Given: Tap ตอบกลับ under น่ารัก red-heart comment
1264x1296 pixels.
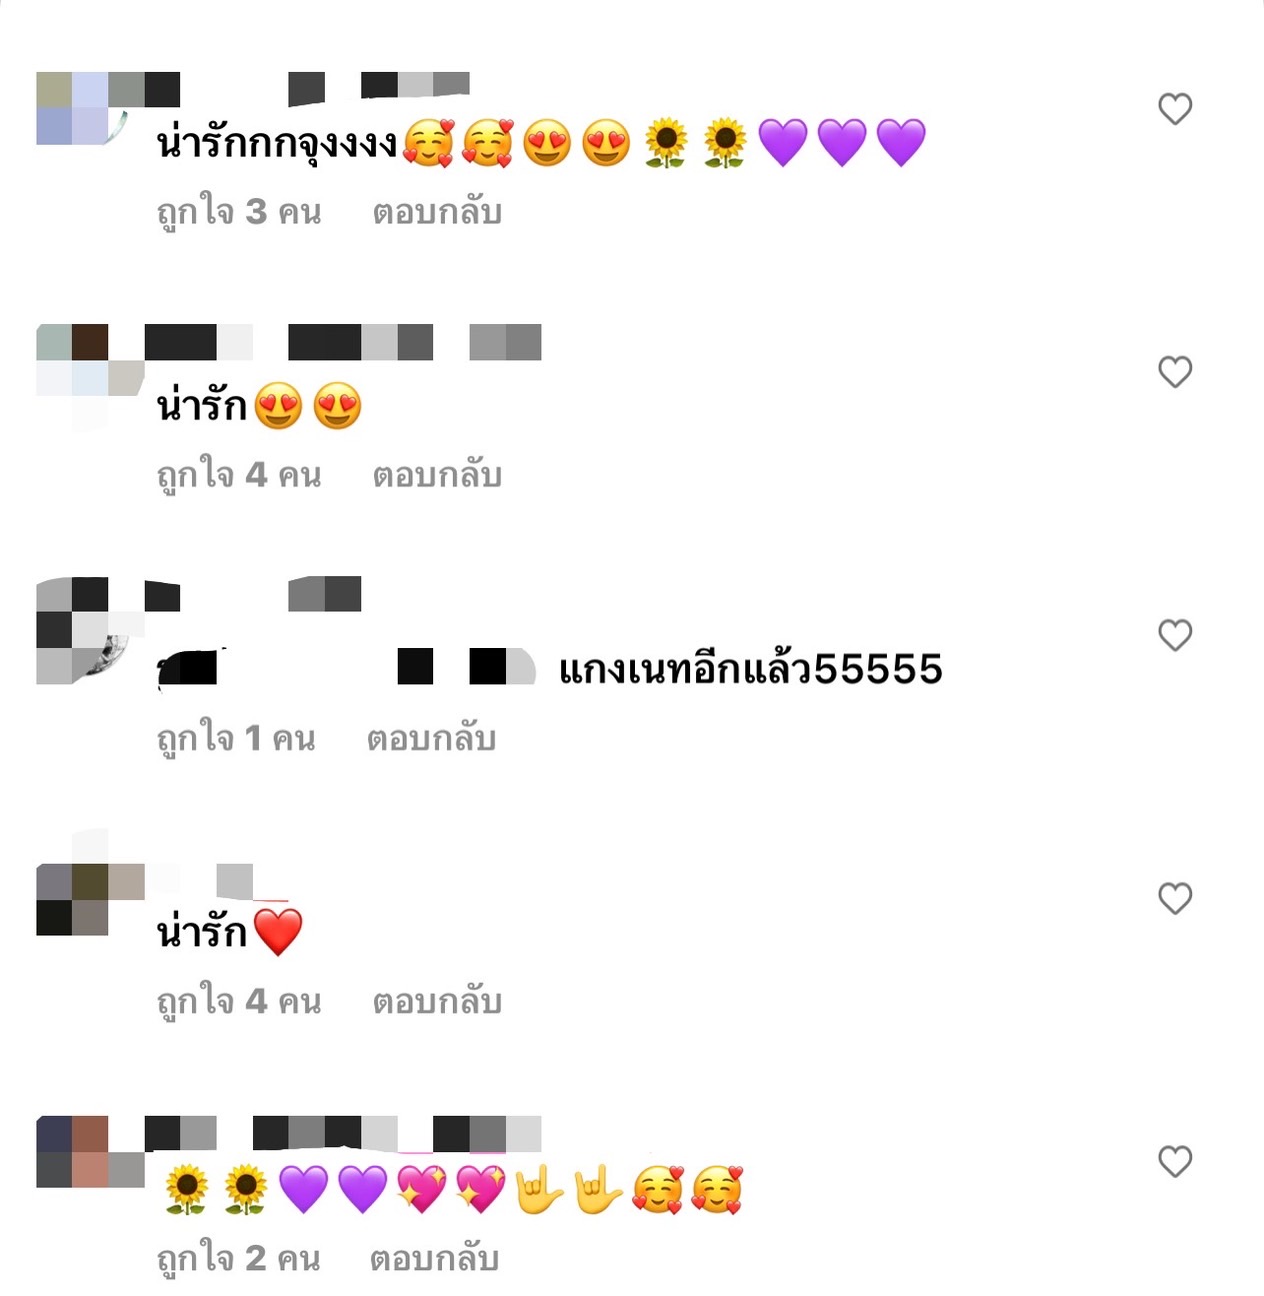Looking at the screenshot, I should click(437, 1001).
